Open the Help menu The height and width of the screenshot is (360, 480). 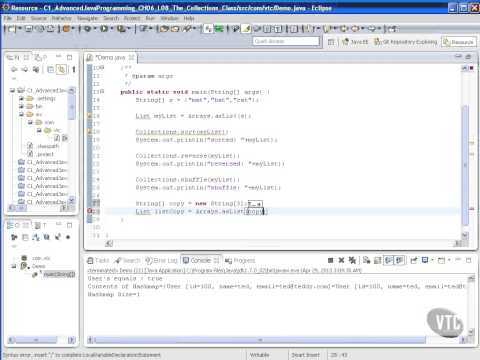tap(189, 18)
